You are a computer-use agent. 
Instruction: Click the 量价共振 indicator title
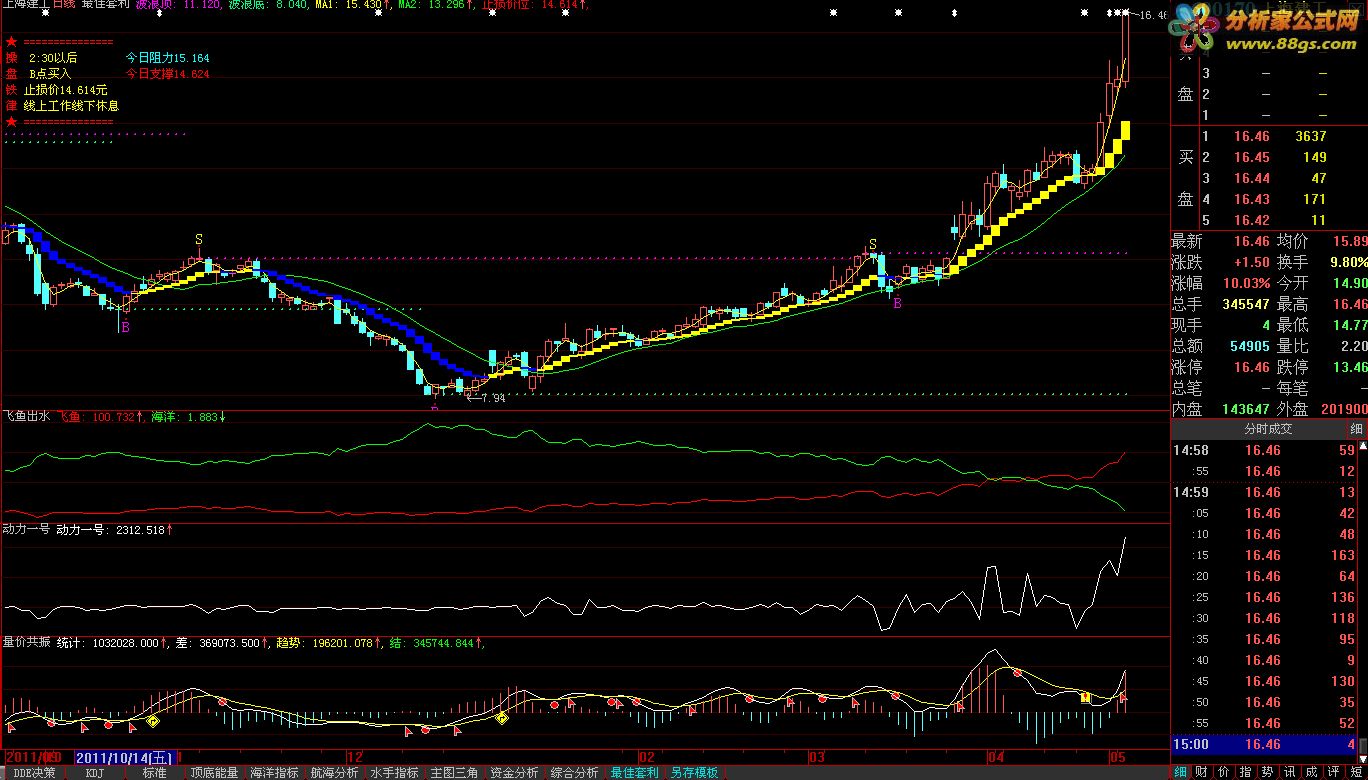pos(26,642)
